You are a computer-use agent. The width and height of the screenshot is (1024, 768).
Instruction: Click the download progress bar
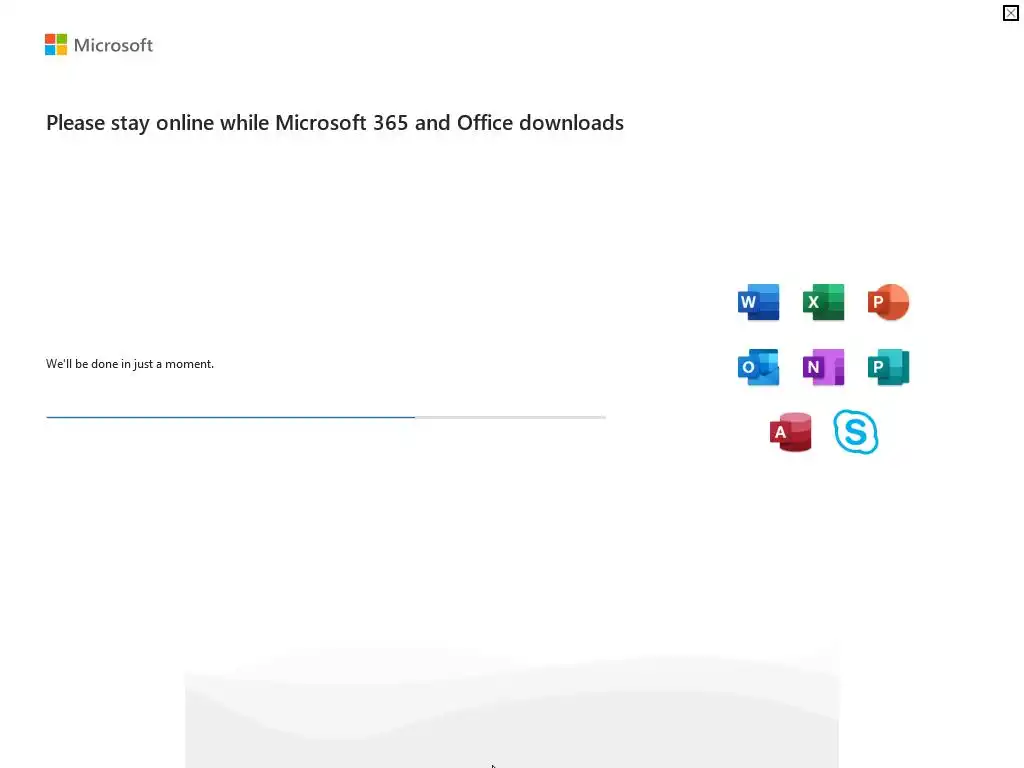tap(326, 417)
